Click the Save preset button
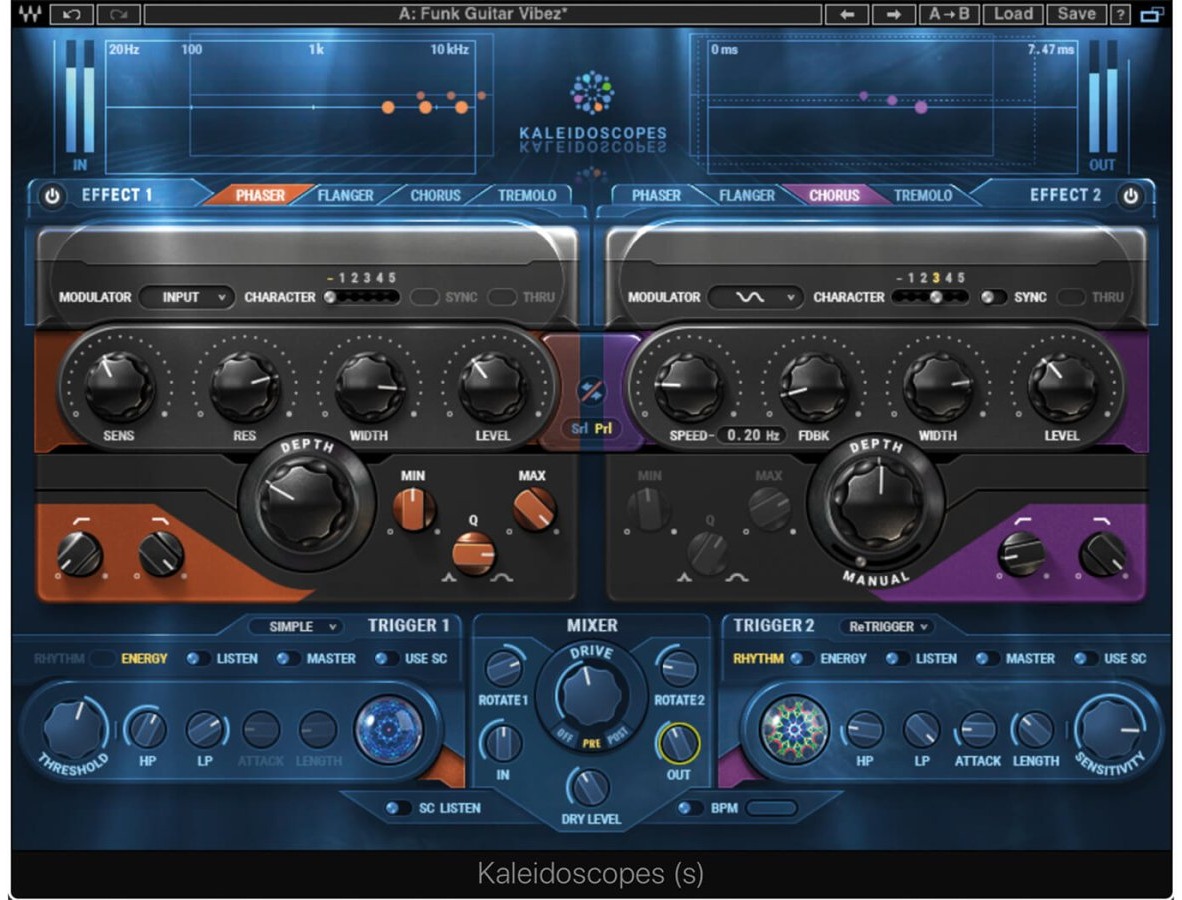This screenshot has width=1182, height=900. [x=1076, y=14]
